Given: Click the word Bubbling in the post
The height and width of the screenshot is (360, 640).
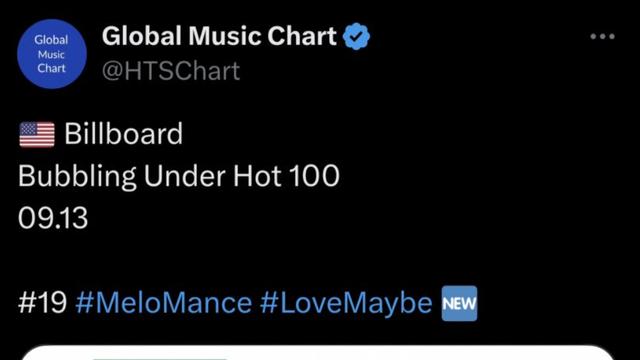Looking at the screenshot, I should coord(76,176).
